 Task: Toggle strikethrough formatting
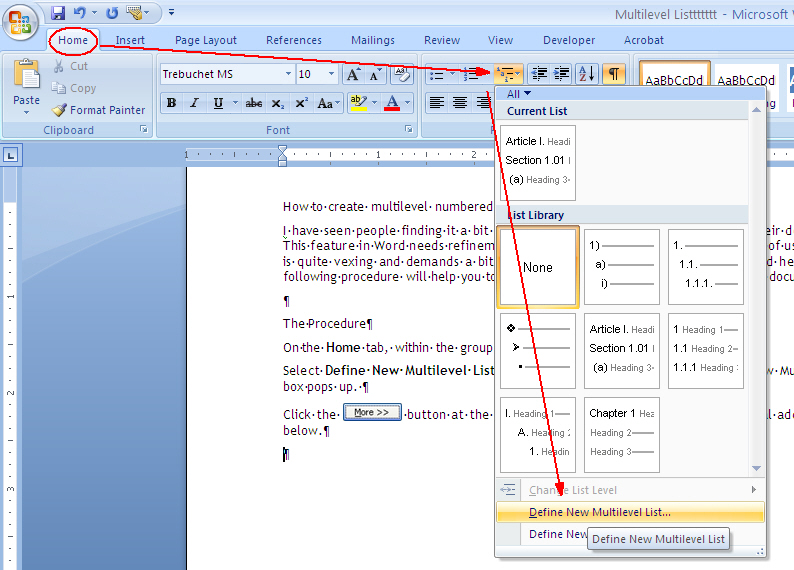click(x=254, y=103)
